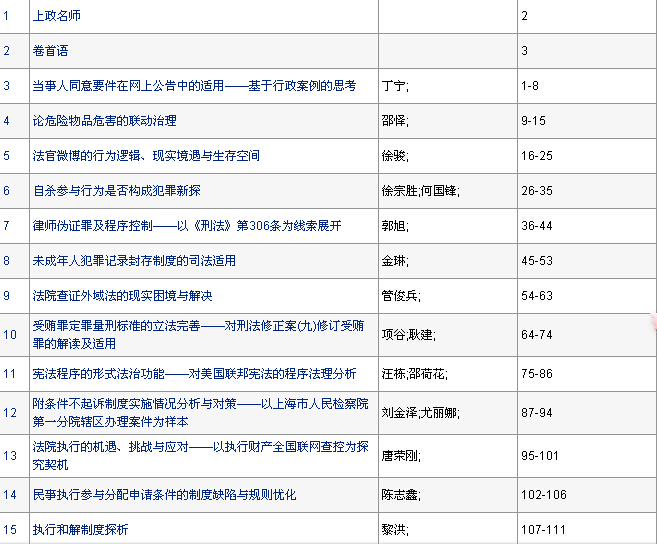This screenshot has width=657, height=544.
Task: Click the article '当事人同意要件在网上公告中的适用'
Action: tap(194, 86)
